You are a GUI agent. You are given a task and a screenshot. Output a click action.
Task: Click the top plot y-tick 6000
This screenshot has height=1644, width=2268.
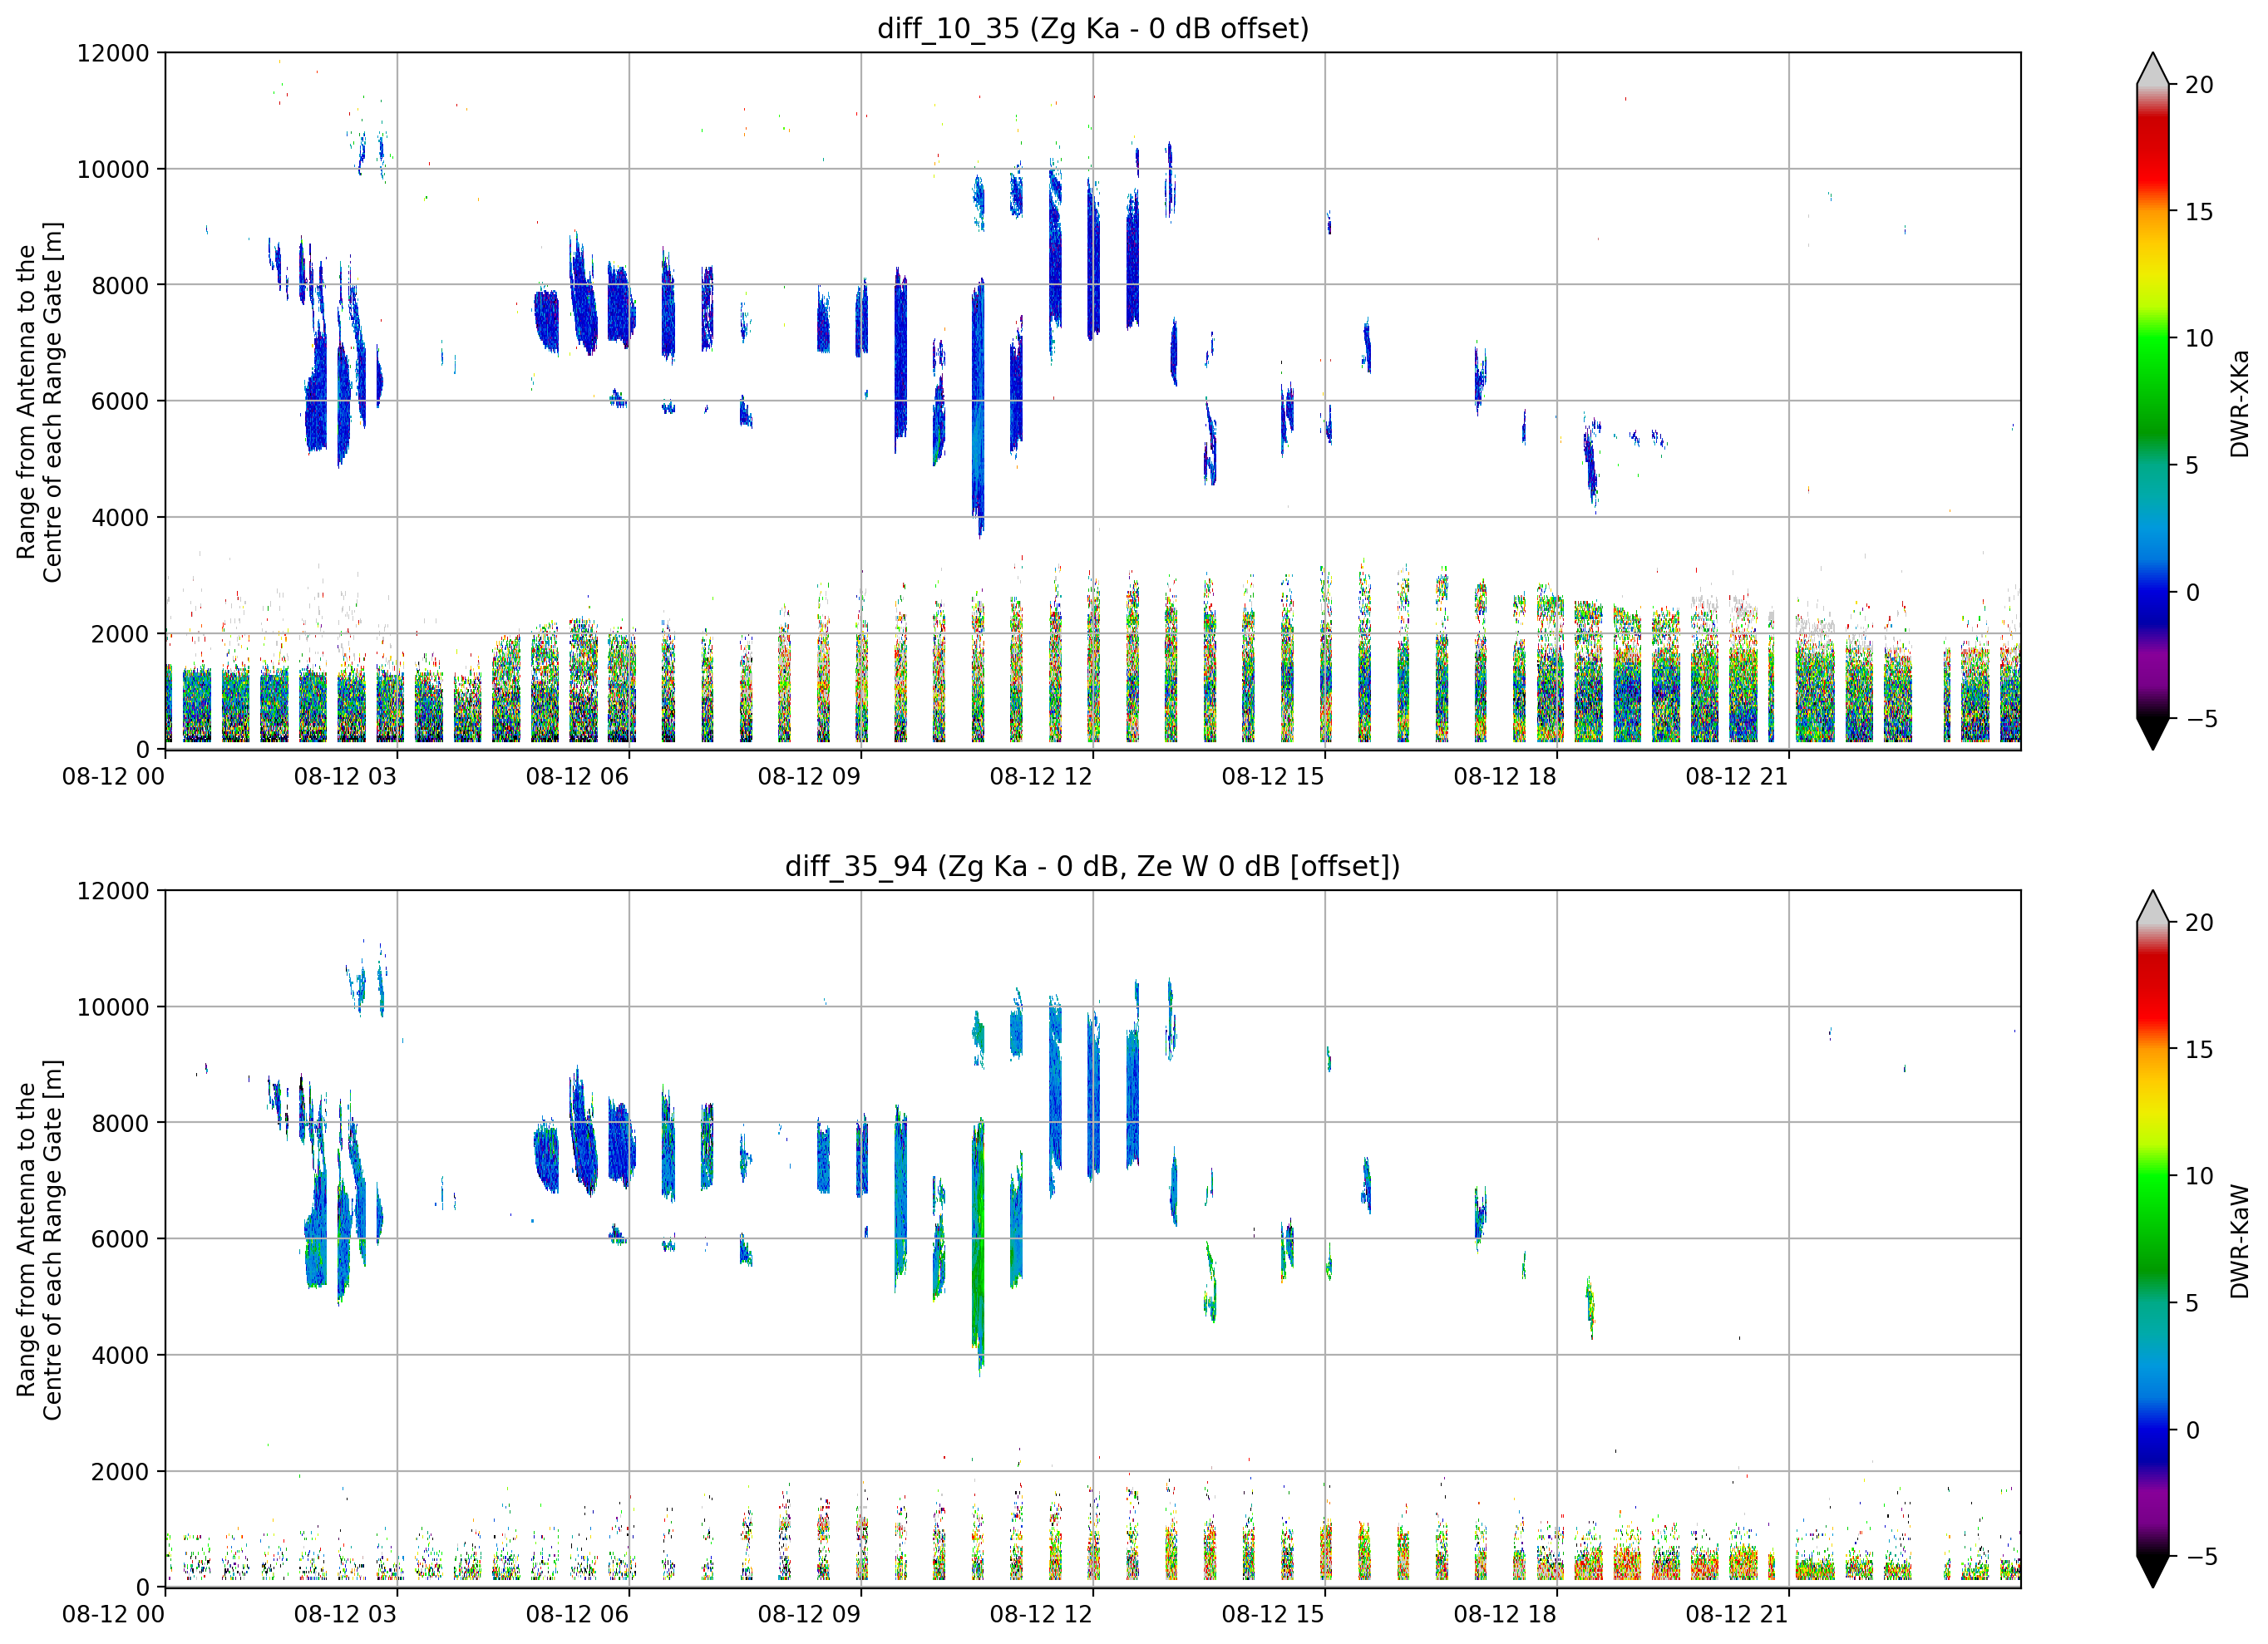point(120,401)
